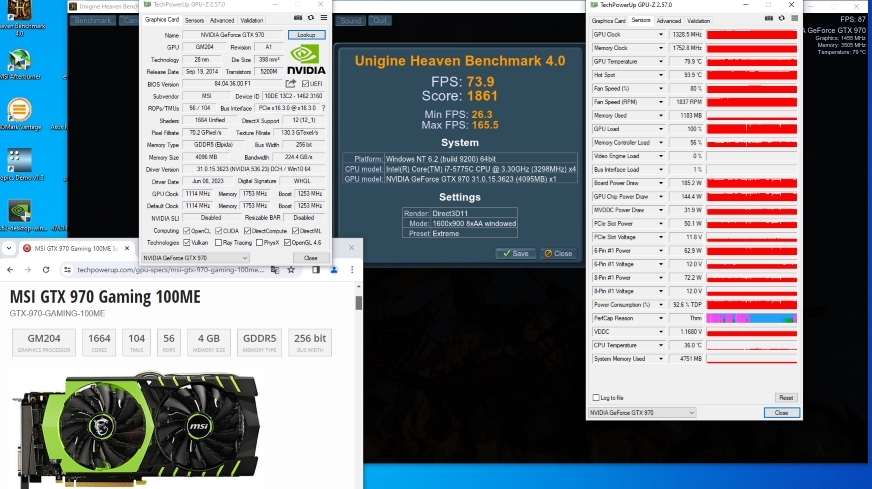Click the Lookup button

(x=306, y=34)
